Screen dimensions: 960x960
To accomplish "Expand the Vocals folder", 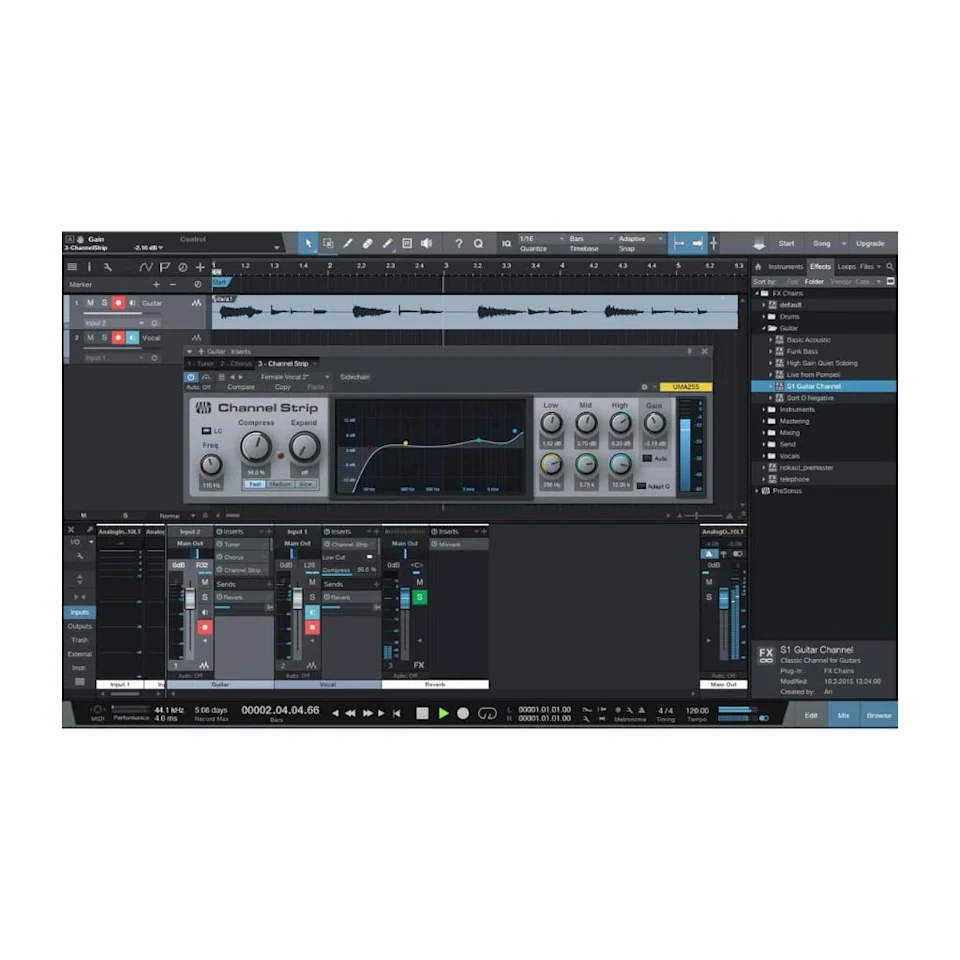I will coord(763,456).
